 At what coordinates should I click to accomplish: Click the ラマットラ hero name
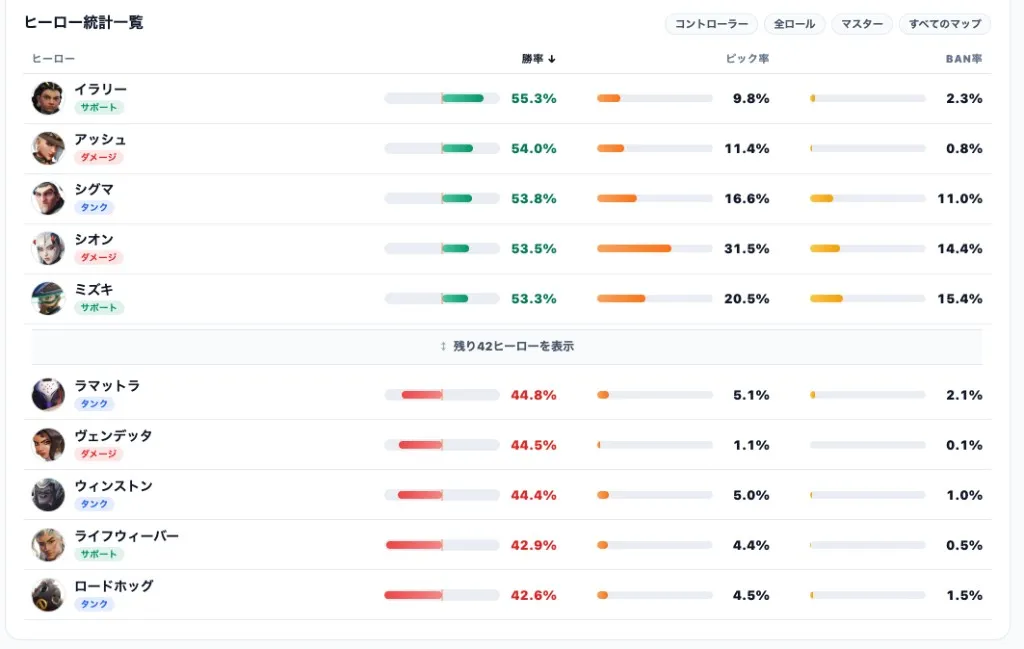click(107, 386)
